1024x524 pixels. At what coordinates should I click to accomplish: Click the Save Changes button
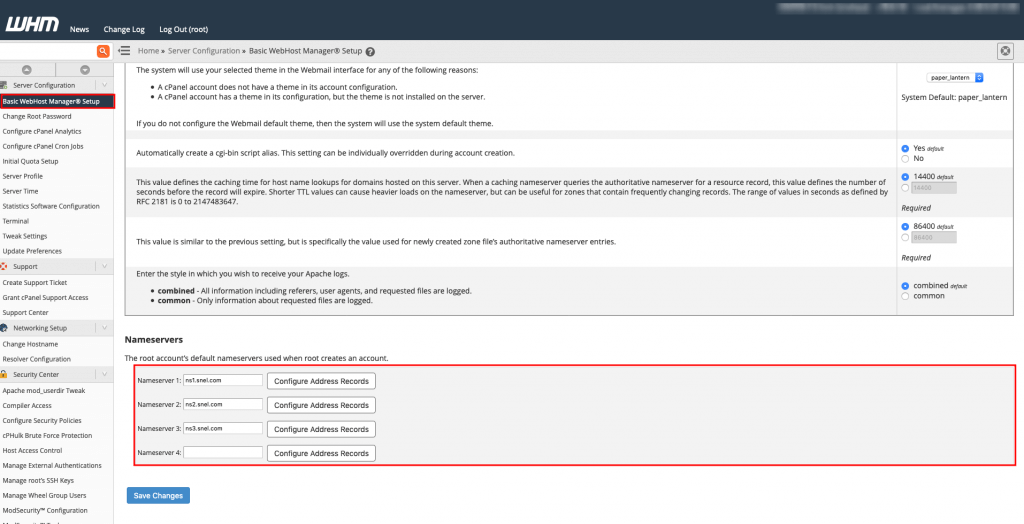click(x=158, y=496)
